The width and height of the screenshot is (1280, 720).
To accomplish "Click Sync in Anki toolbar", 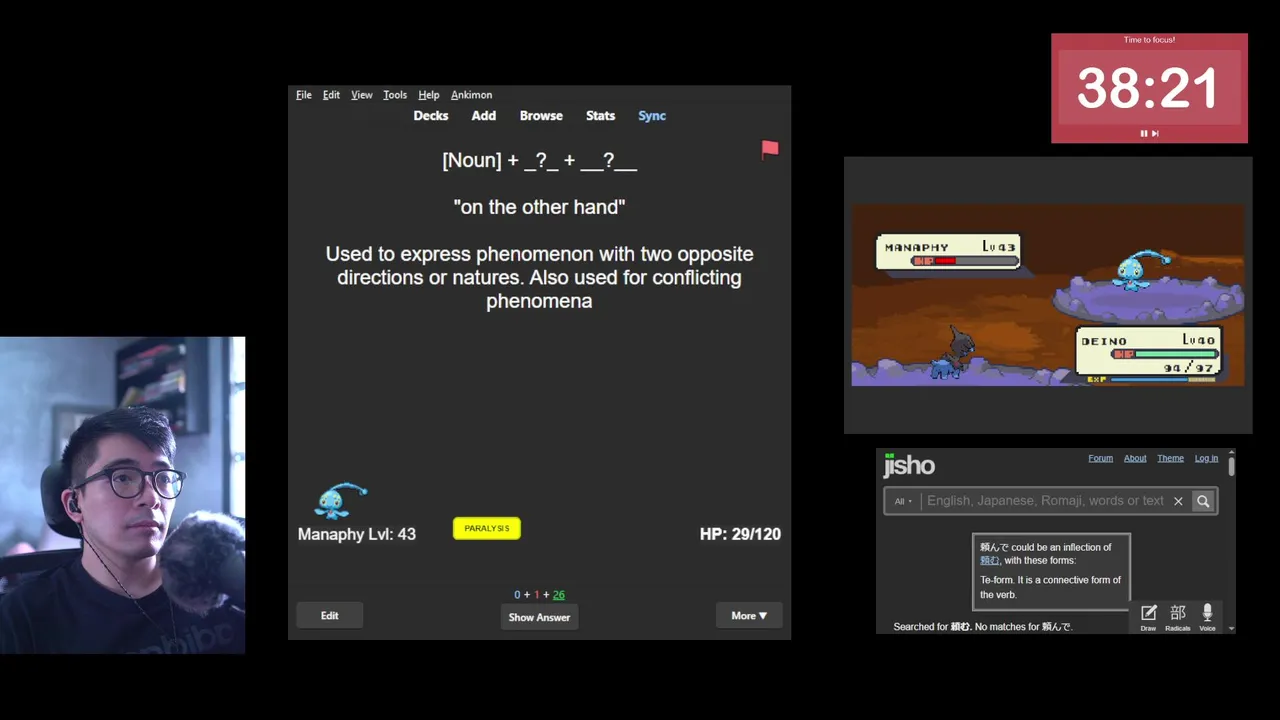I will pyautogui.click(x=652, y=116).
